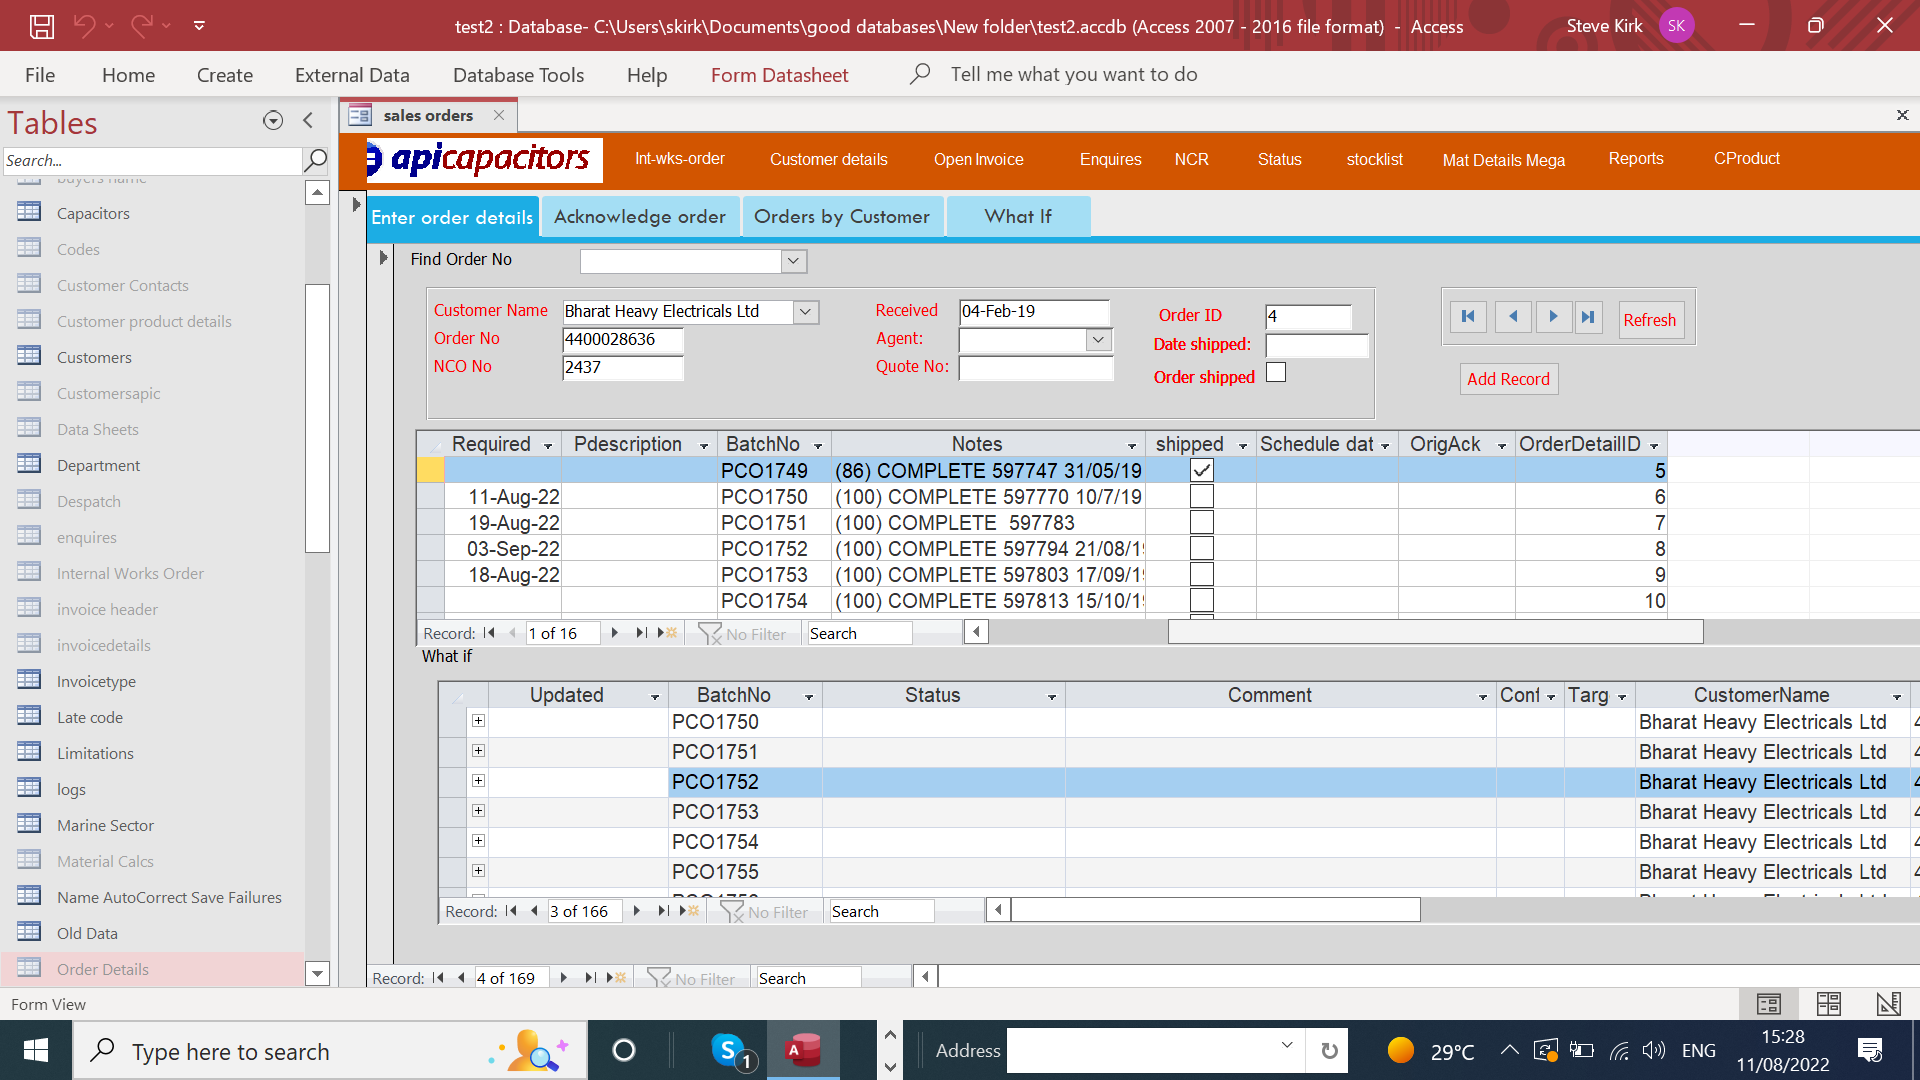Click the Add Record button
This screenshot has height=1080, width=1920.
click(1508, 379)
